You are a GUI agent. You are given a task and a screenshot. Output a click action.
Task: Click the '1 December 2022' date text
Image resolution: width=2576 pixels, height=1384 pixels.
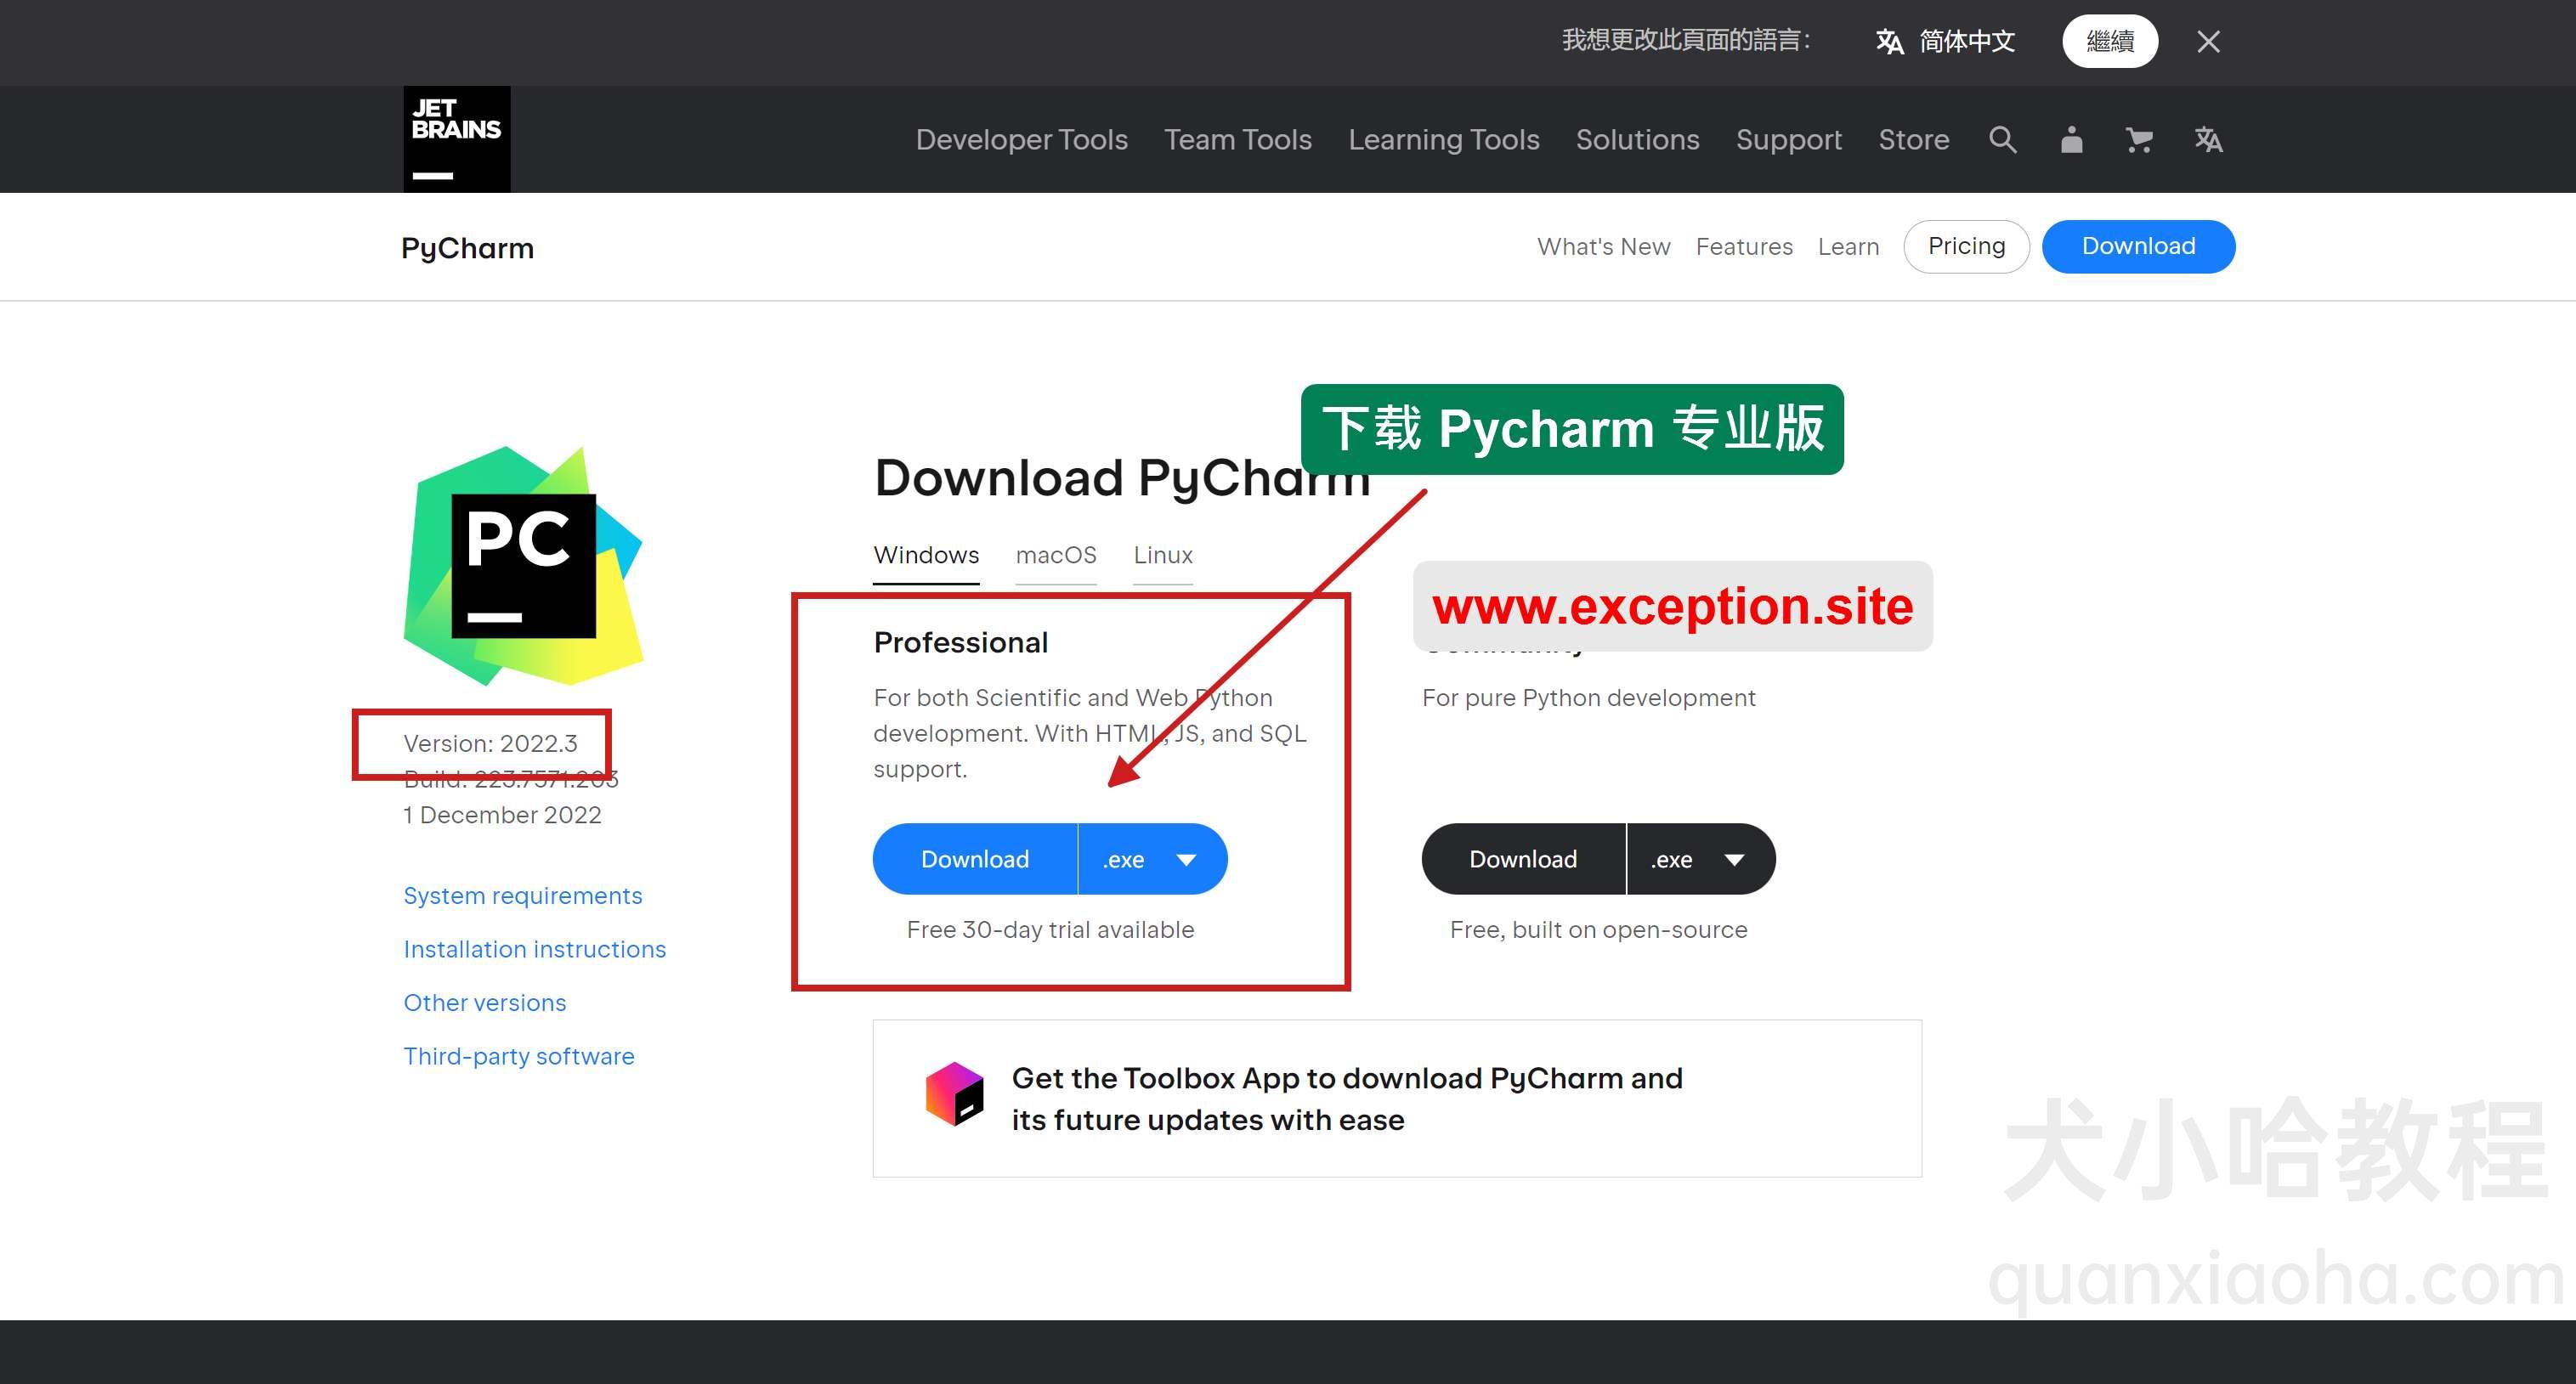coord(502,815)
